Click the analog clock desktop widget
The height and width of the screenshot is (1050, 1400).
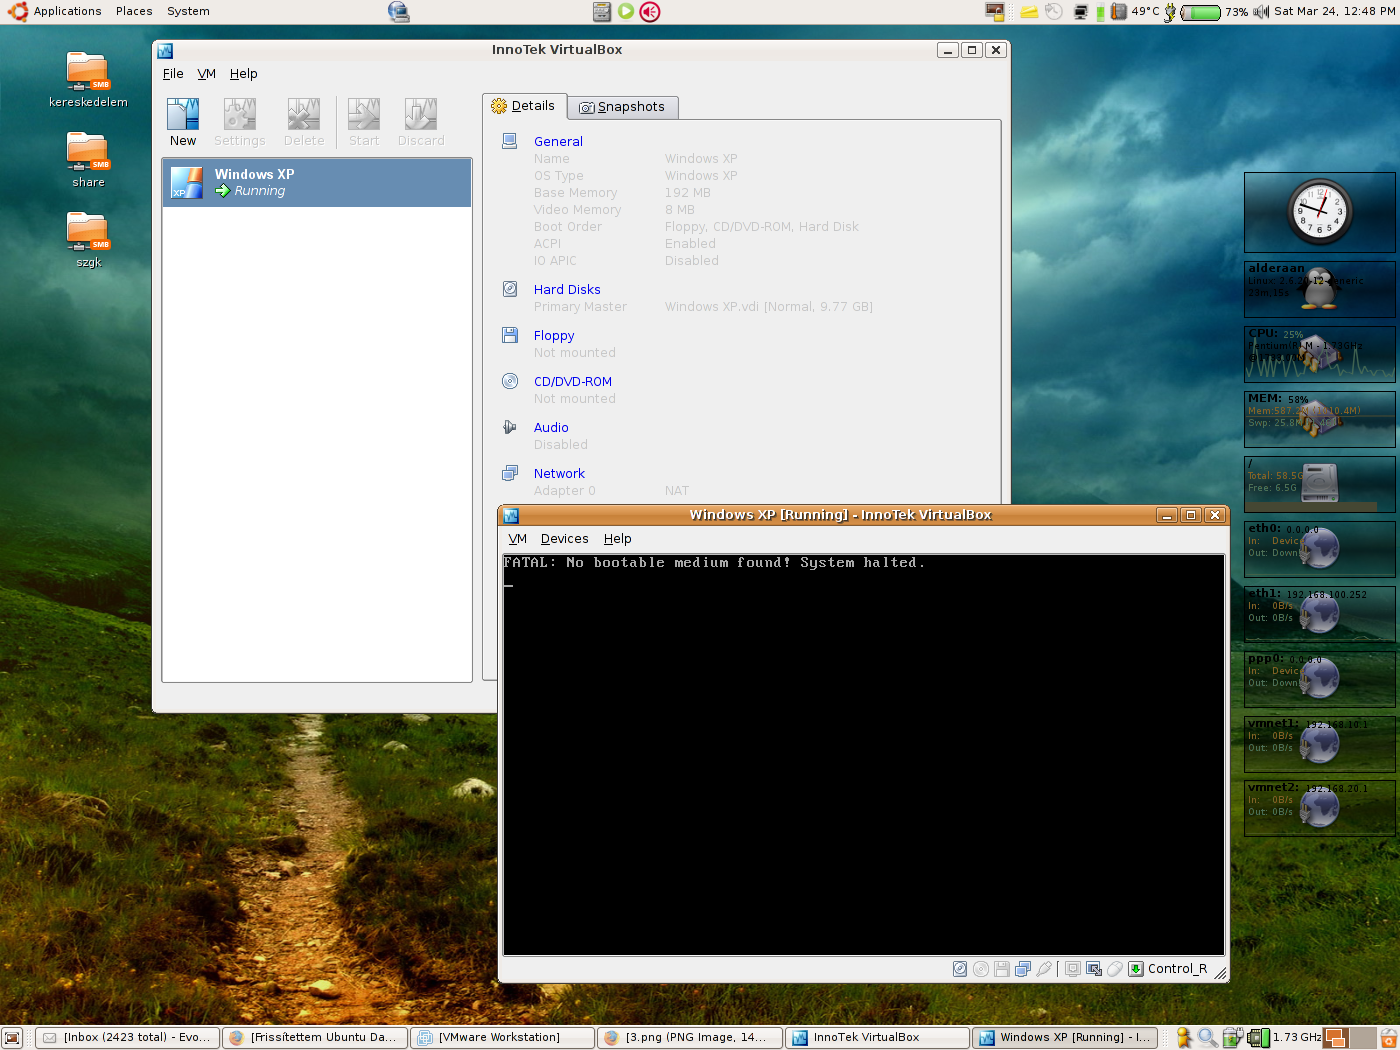click(x=1320, y=212)
